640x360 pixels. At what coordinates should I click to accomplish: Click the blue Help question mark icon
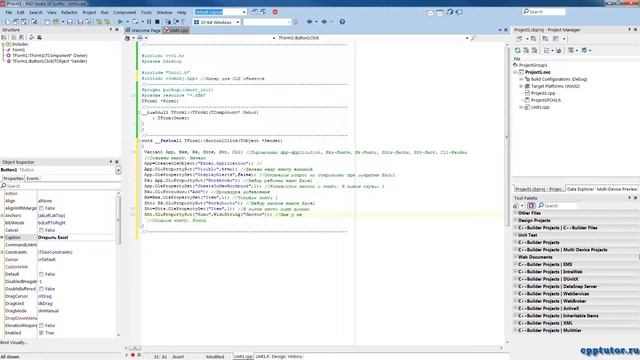click(x=342, y=22)
